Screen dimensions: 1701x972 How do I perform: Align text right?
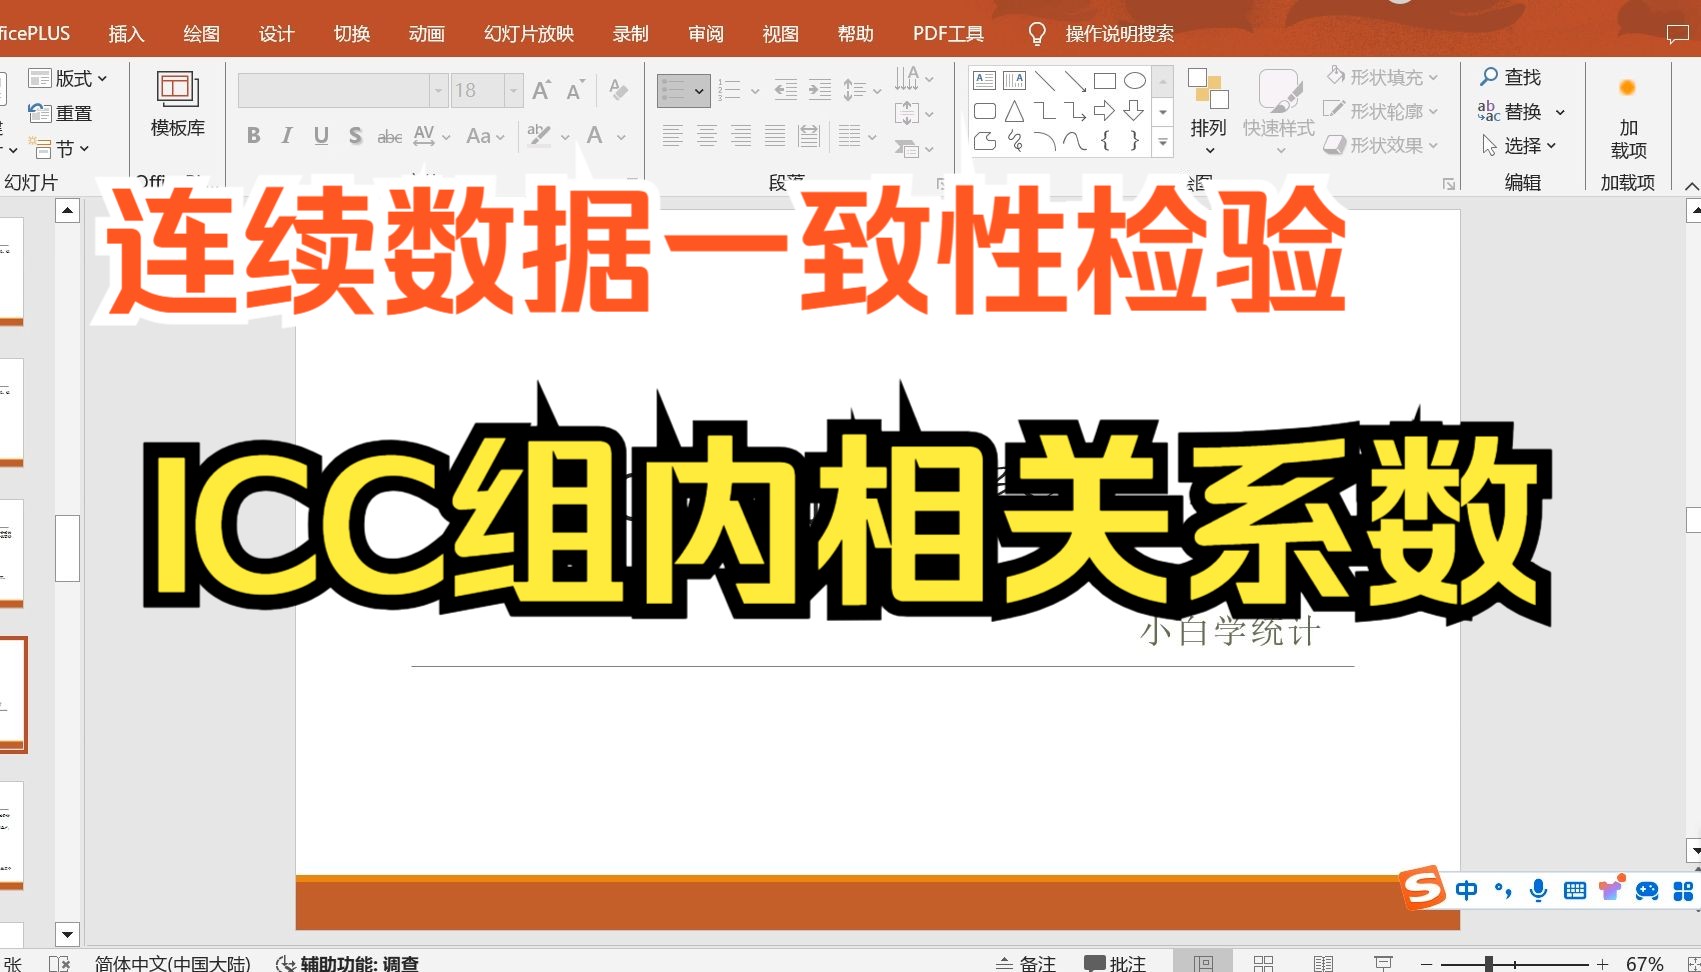click(x=741, y=136)
